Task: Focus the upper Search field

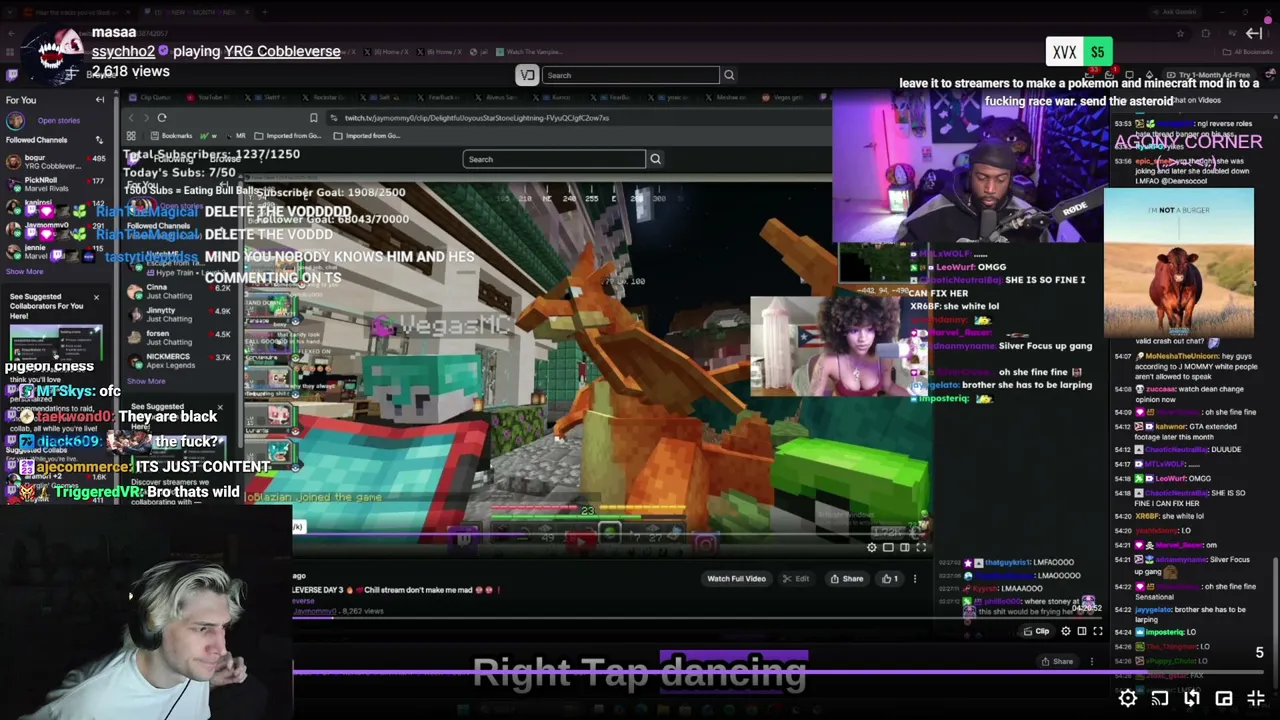Action: [x=631, y=75]
